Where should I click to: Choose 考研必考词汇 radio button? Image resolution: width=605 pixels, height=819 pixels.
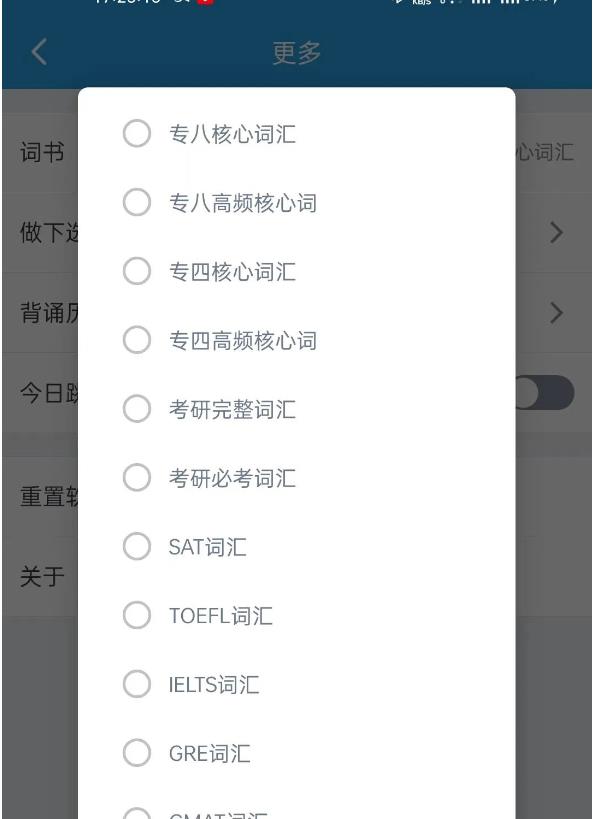tap(137, 477)
